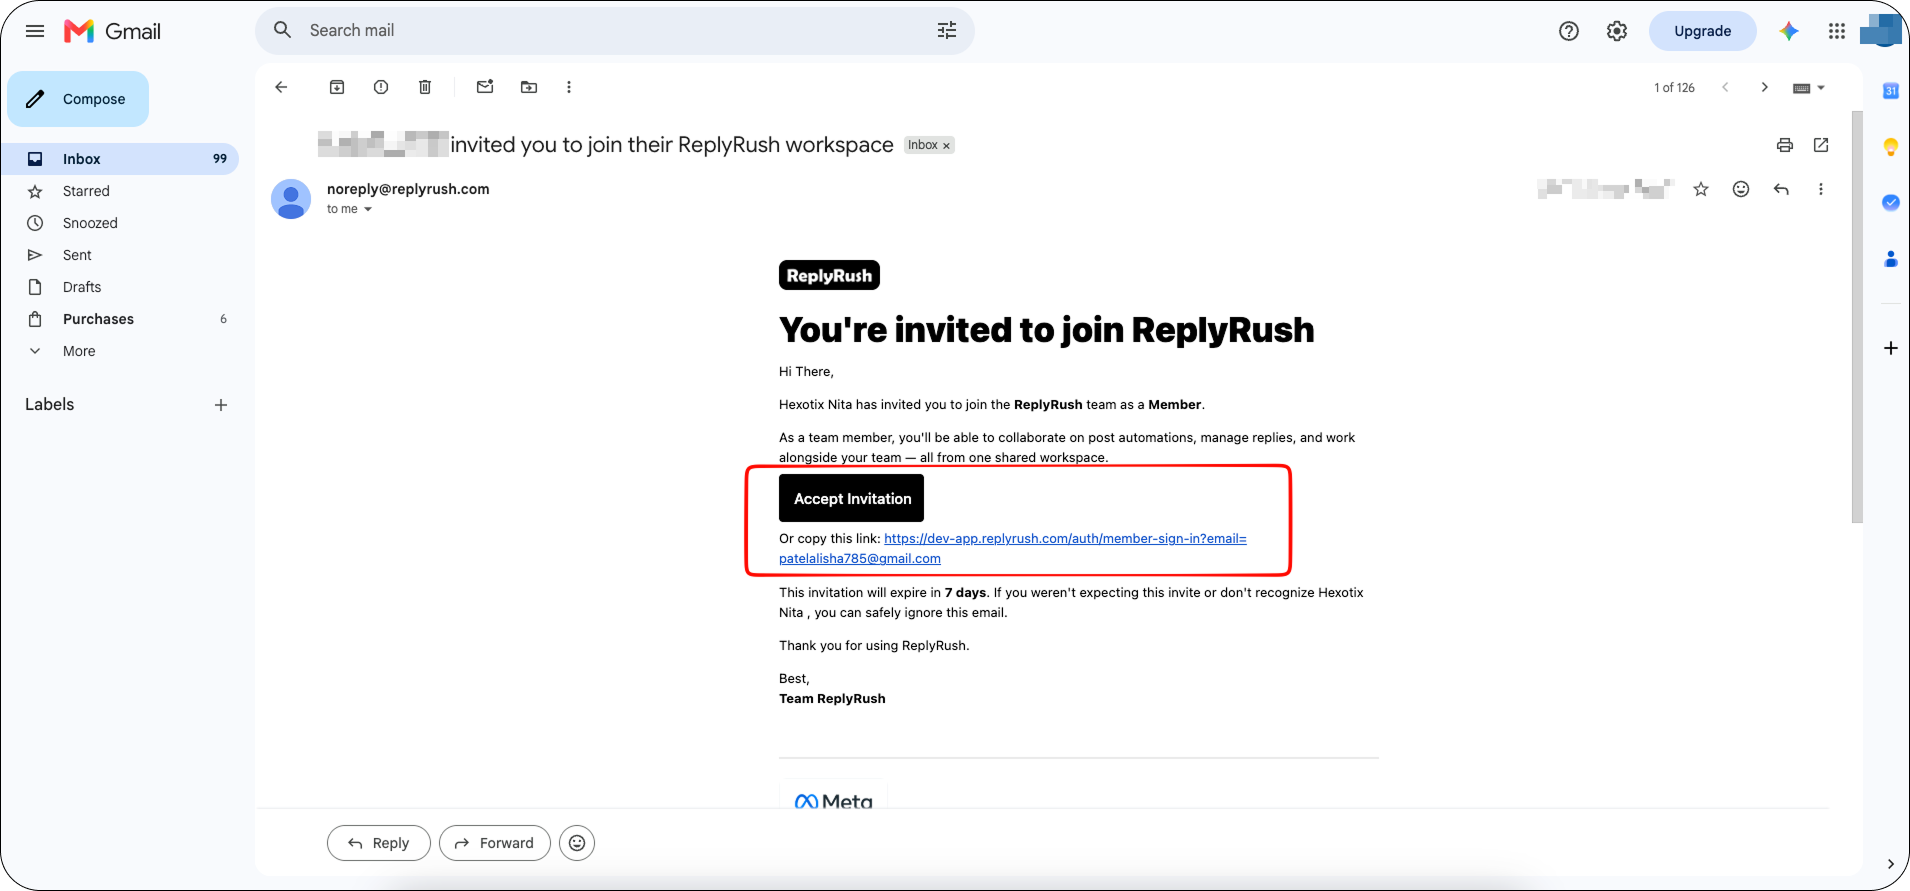Mark the email as unread
The height and width of the screenshot is (891, 1910).
(x=485, y=87)
